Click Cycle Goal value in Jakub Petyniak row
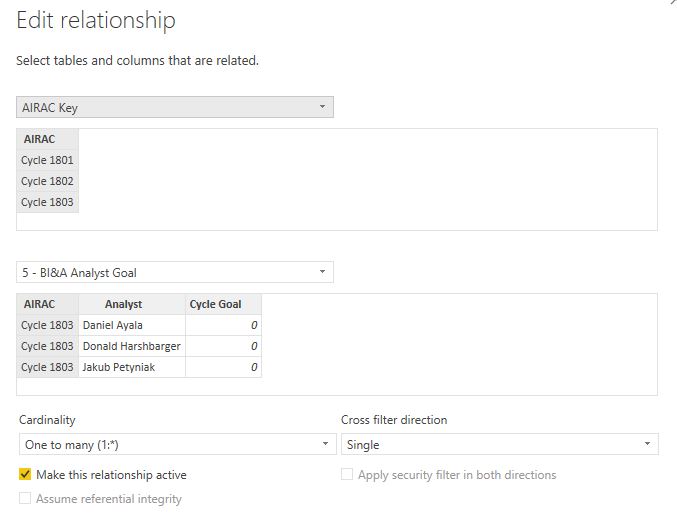The image size is (677, 520). coord(224,367)
